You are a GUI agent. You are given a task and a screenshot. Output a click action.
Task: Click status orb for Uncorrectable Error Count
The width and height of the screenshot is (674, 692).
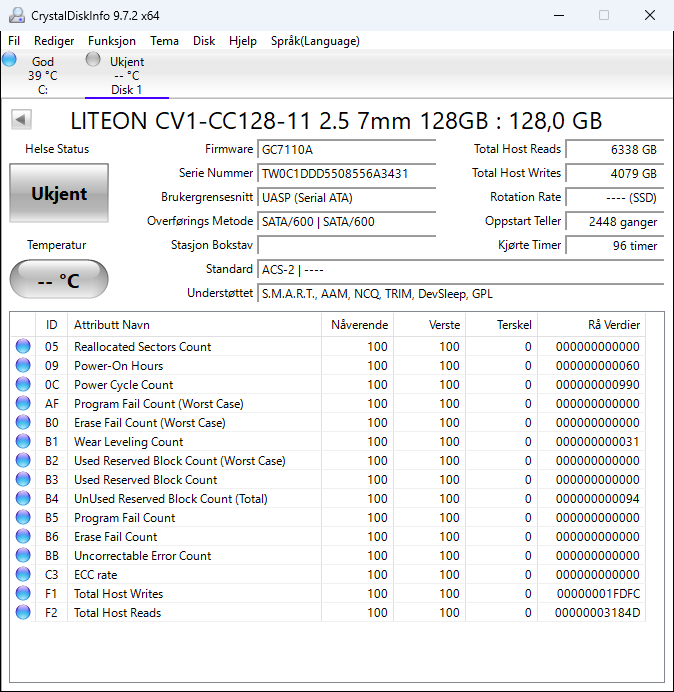point(23,555)
